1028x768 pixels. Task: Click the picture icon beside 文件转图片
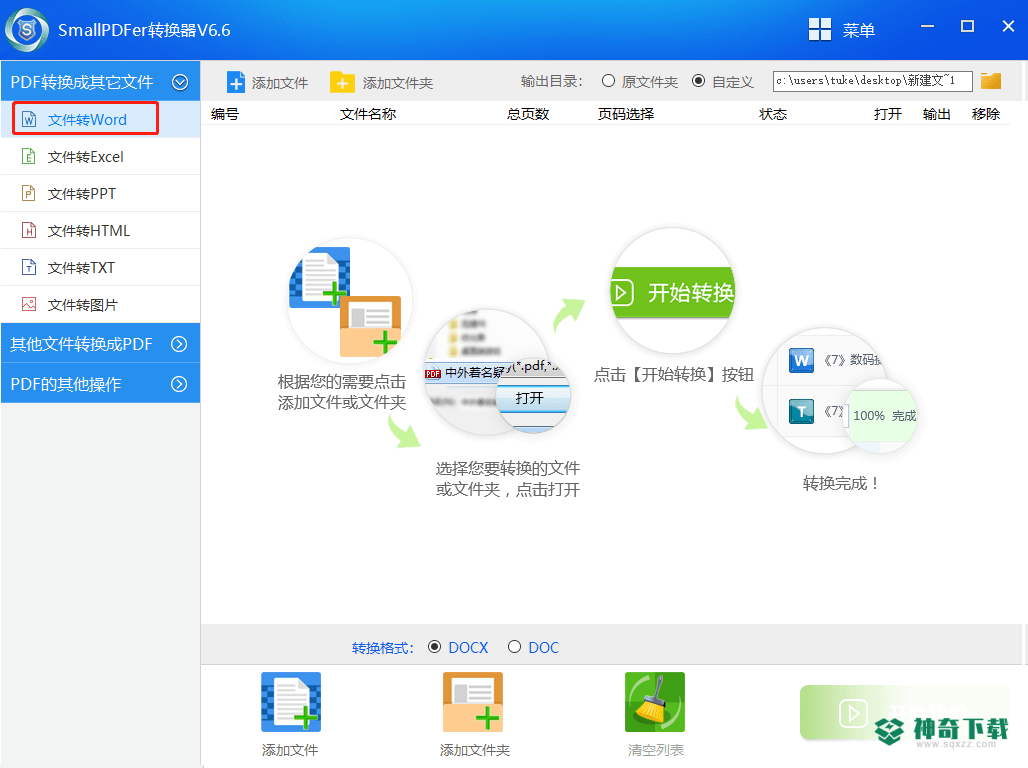pos(29,304)
